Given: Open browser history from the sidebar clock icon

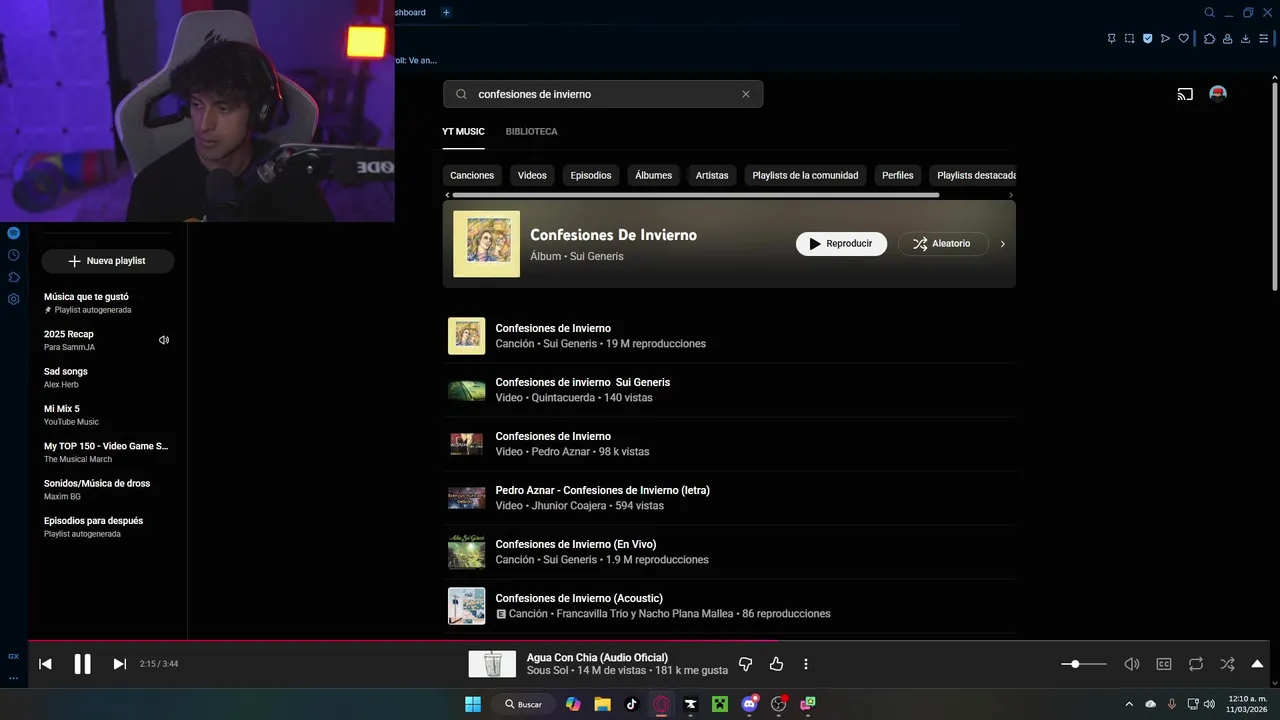Looking at the screenshot, I should (x=13, y=255).
